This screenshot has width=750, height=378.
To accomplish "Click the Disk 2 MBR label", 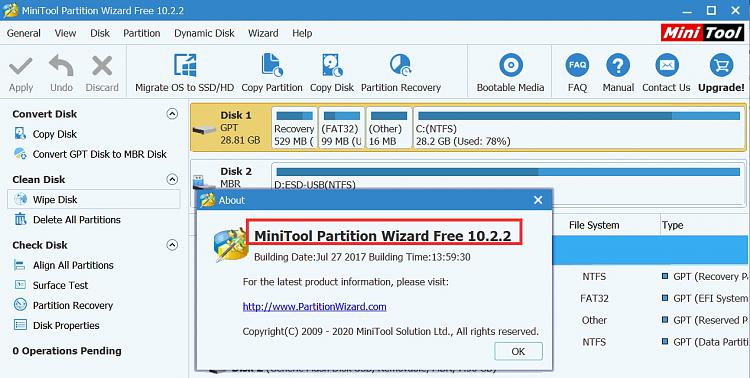I will 236,178.
